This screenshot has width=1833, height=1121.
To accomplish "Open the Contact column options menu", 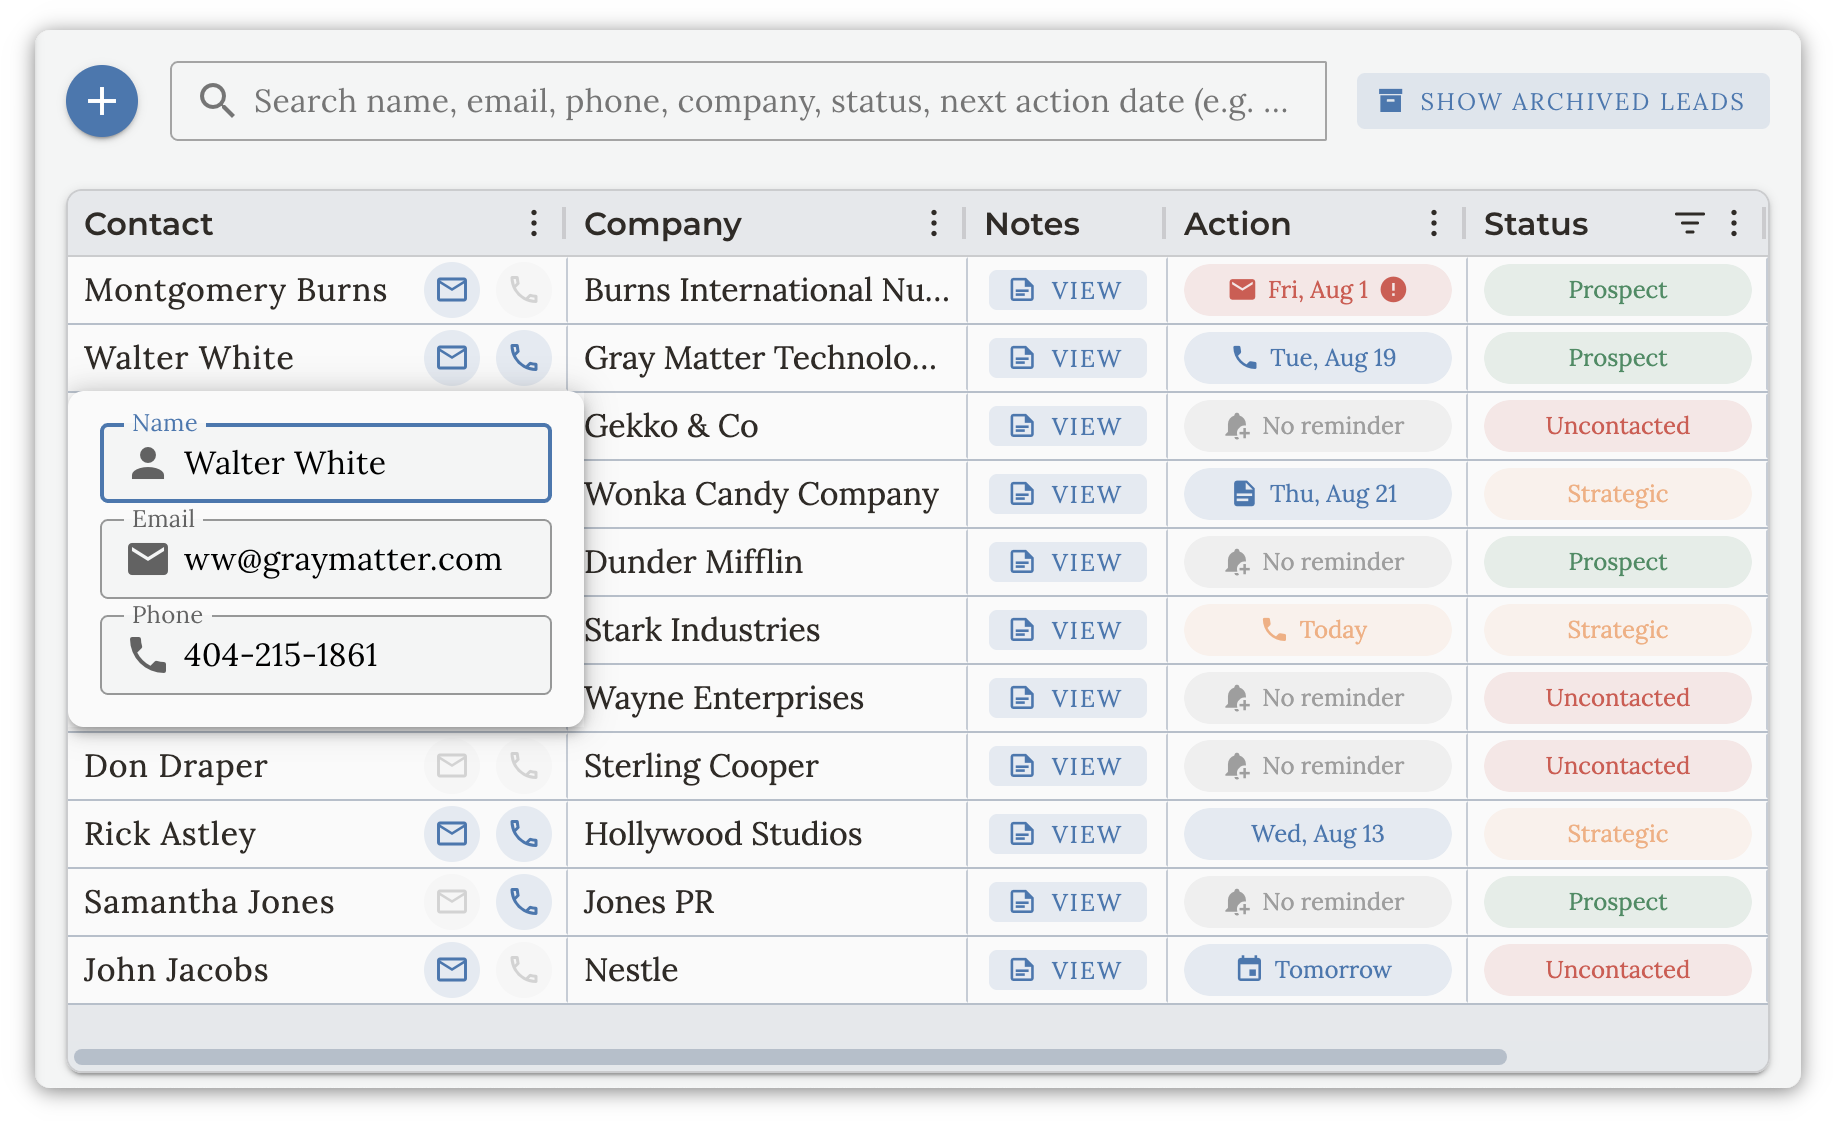I will pyautogui.click(x=534, y=224).
